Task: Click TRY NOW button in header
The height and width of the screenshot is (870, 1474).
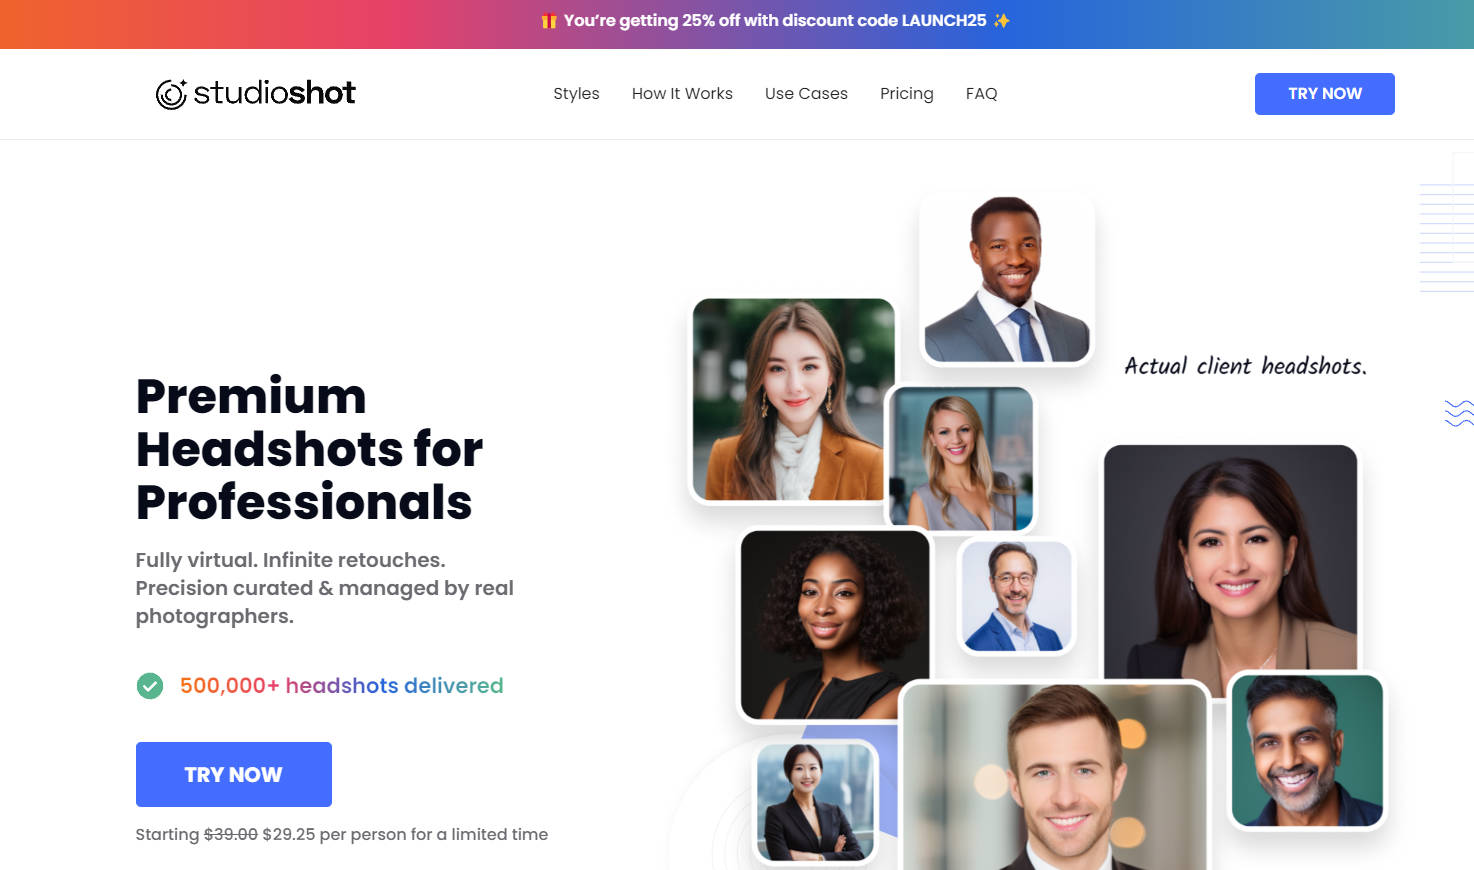Action: [x=1325, y=94]
